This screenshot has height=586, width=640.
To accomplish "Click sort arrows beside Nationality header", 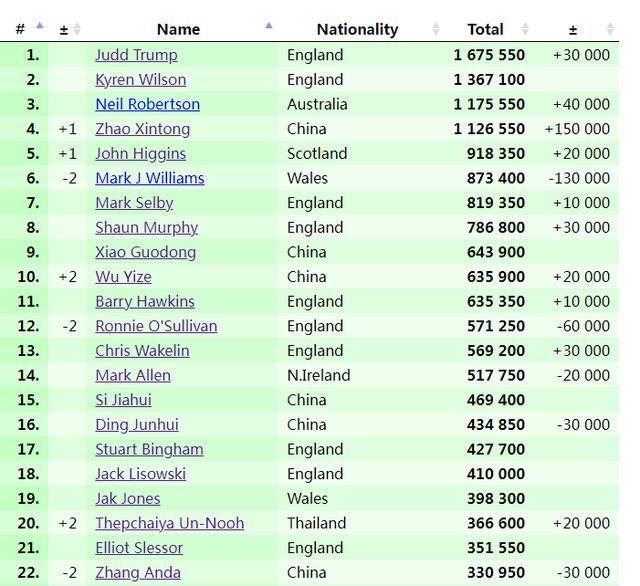I will [436, 29].
